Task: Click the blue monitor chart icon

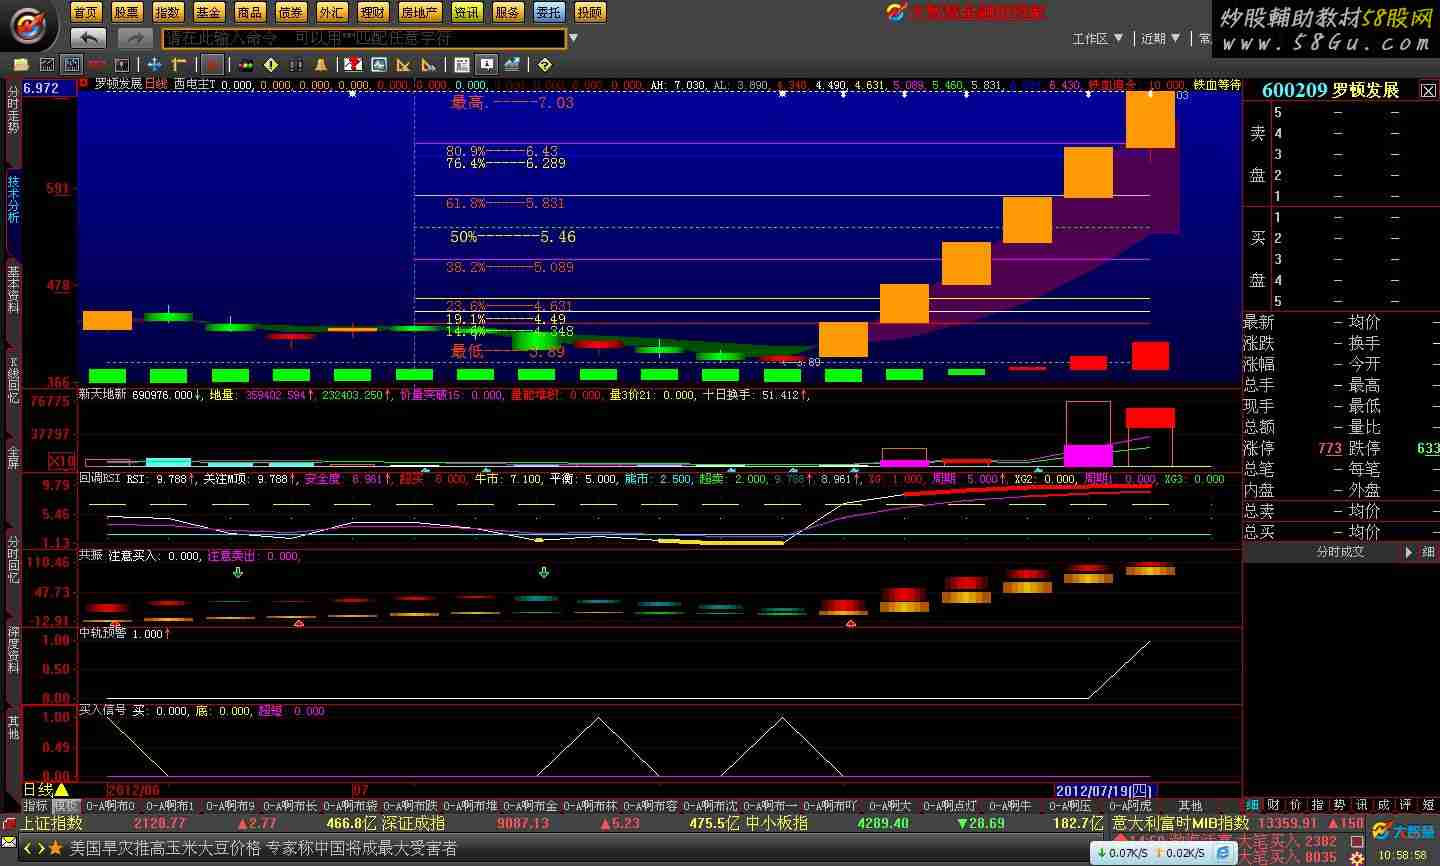Action: pos(378,64)
